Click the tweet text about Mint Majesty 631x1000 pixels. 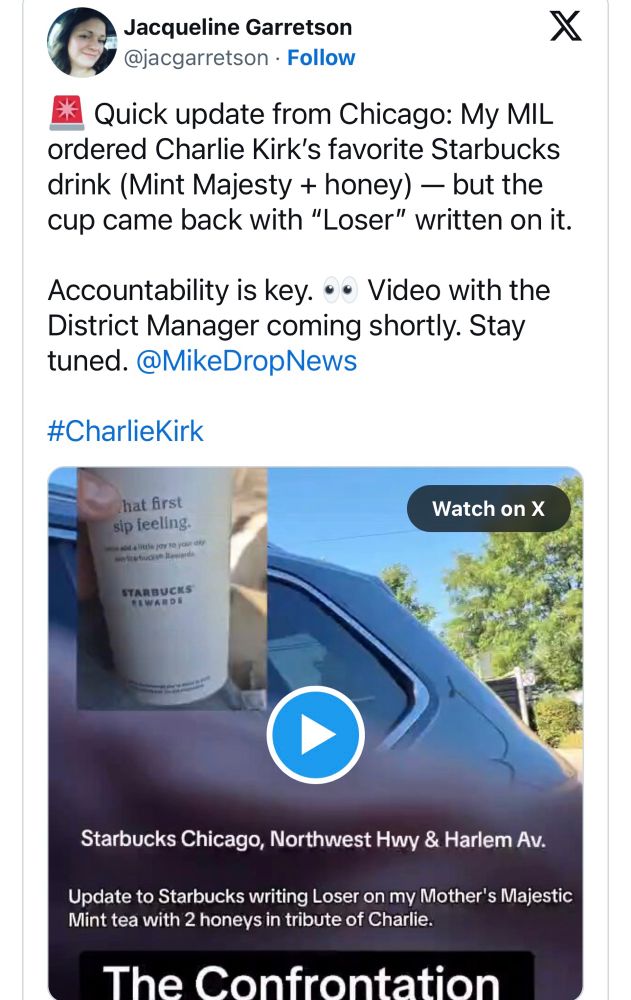coord(309,167)
